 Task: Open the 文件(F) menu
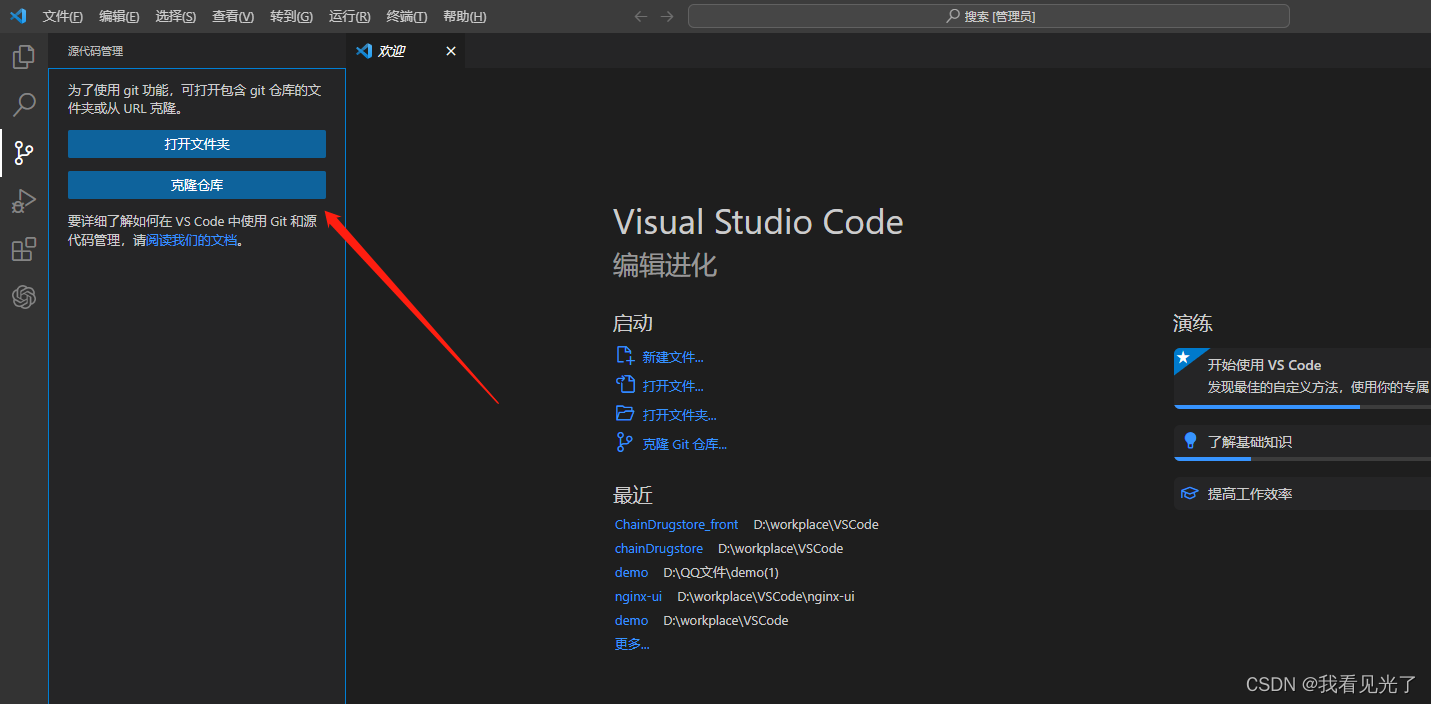(x=63, y=17)
